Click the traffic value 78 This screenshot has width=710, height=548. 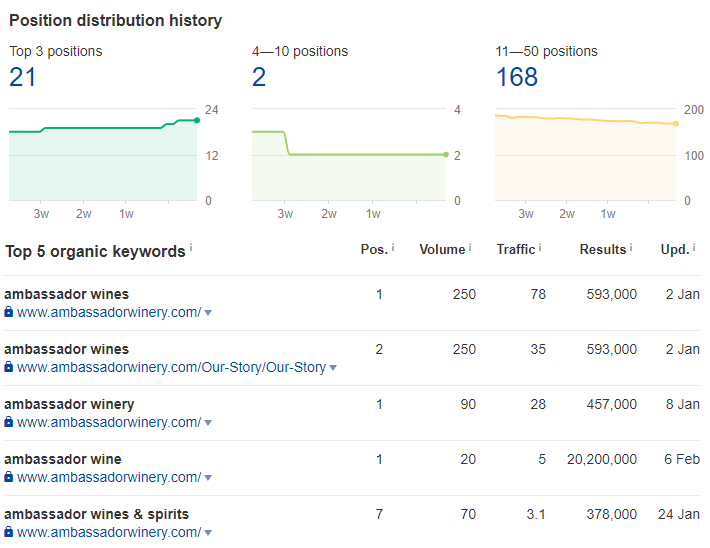[538, 294]
